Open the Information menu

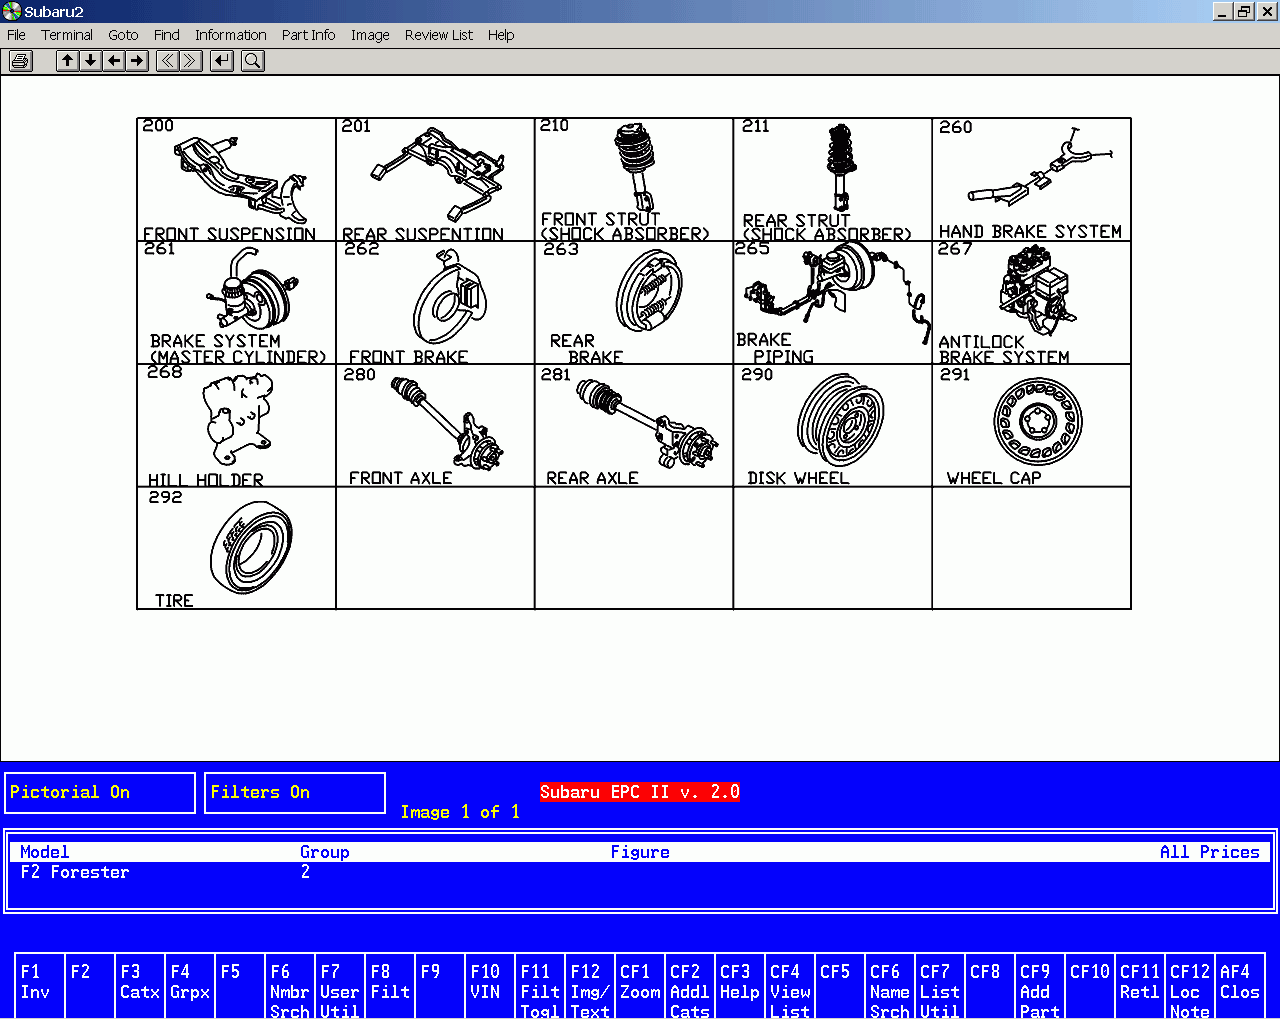click(x=231, y=35)
